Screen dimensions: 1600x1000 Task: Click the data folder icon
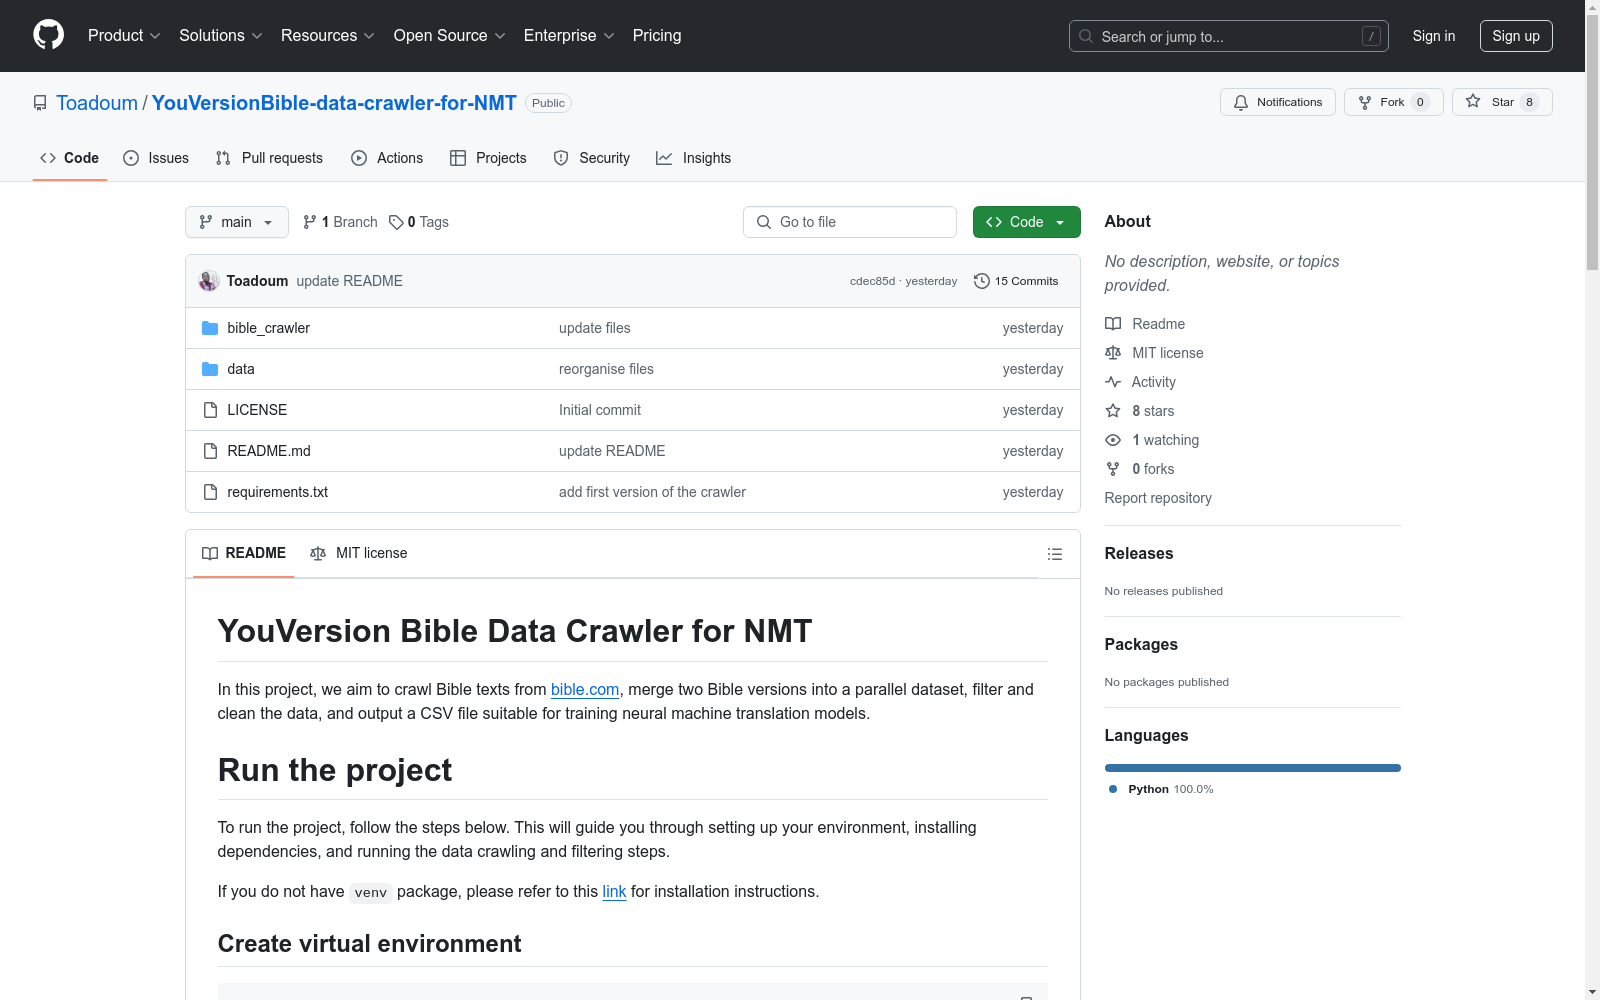(x=210, y=369)
